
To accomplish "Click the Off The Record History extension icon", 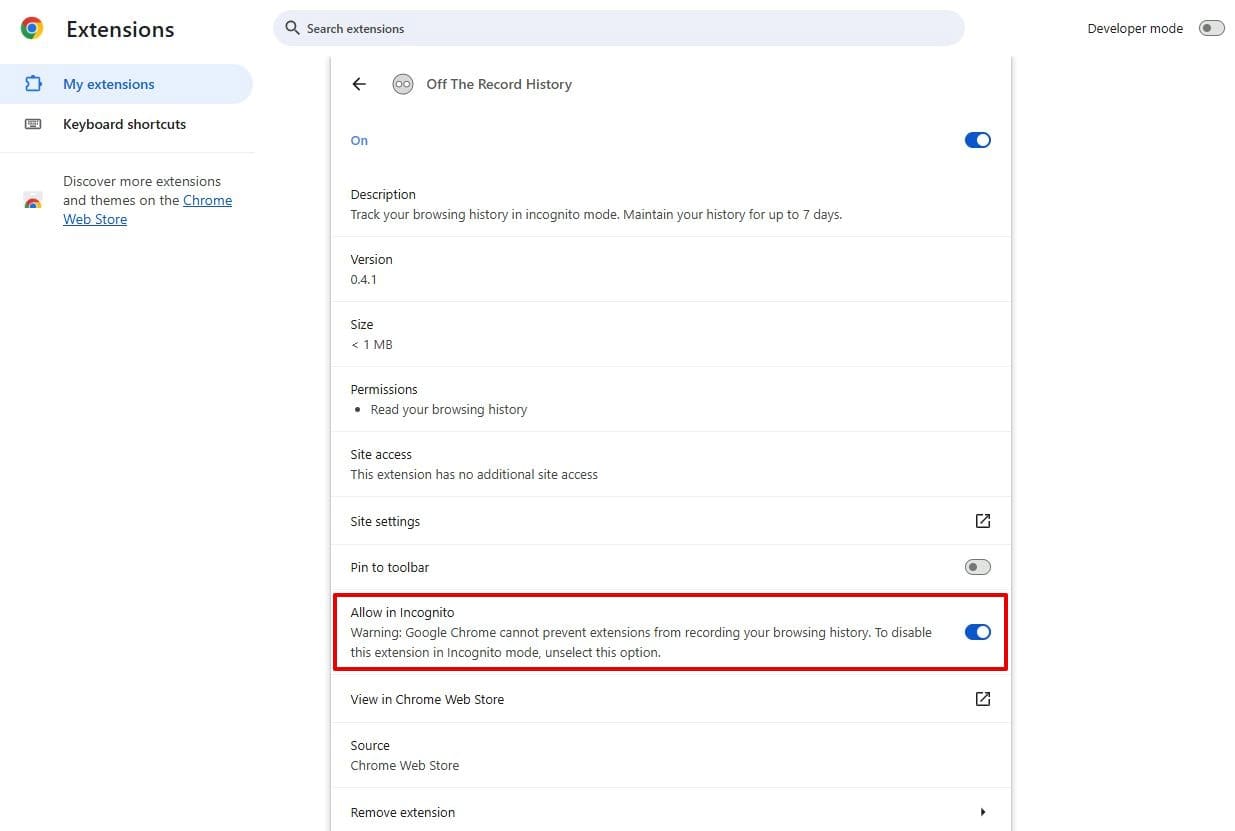I will pos(402,84).
